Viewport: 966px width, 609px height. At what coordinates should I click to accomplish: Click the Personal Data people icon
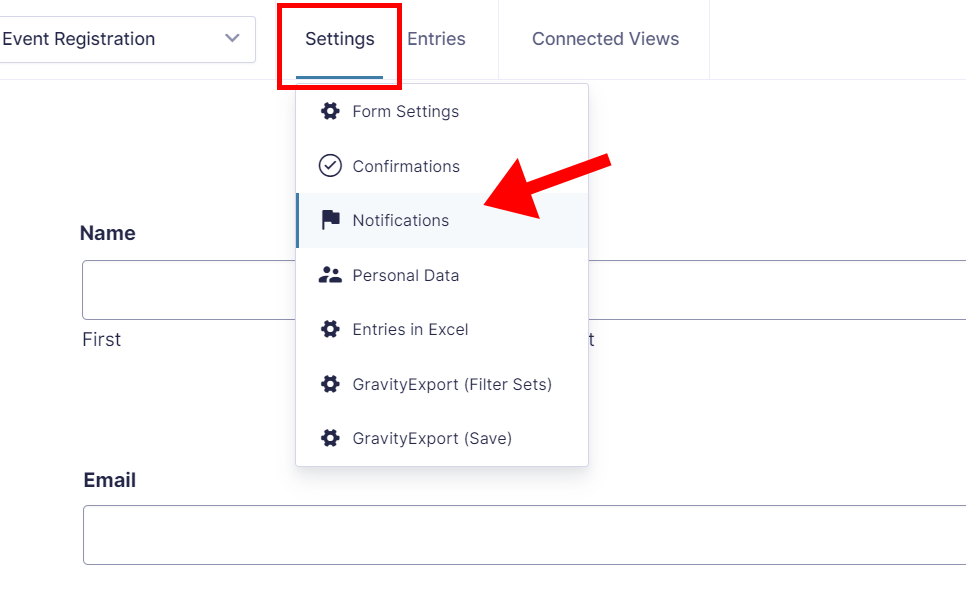click(x=330, y=275)
